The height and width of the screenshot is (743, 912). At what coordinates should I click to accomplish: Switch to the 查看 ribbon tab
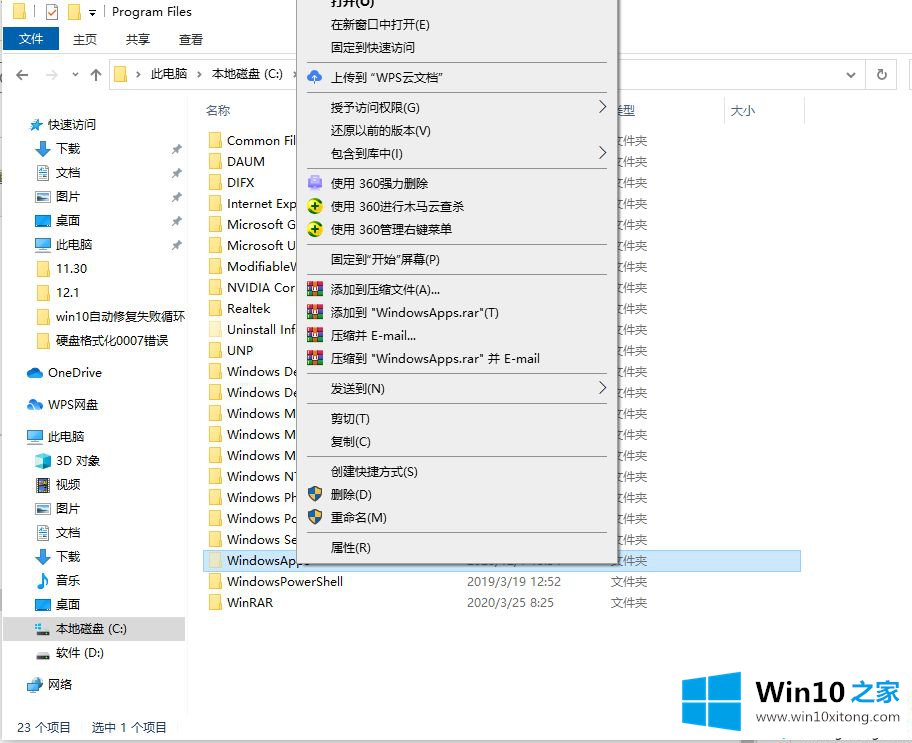[191, 39]
